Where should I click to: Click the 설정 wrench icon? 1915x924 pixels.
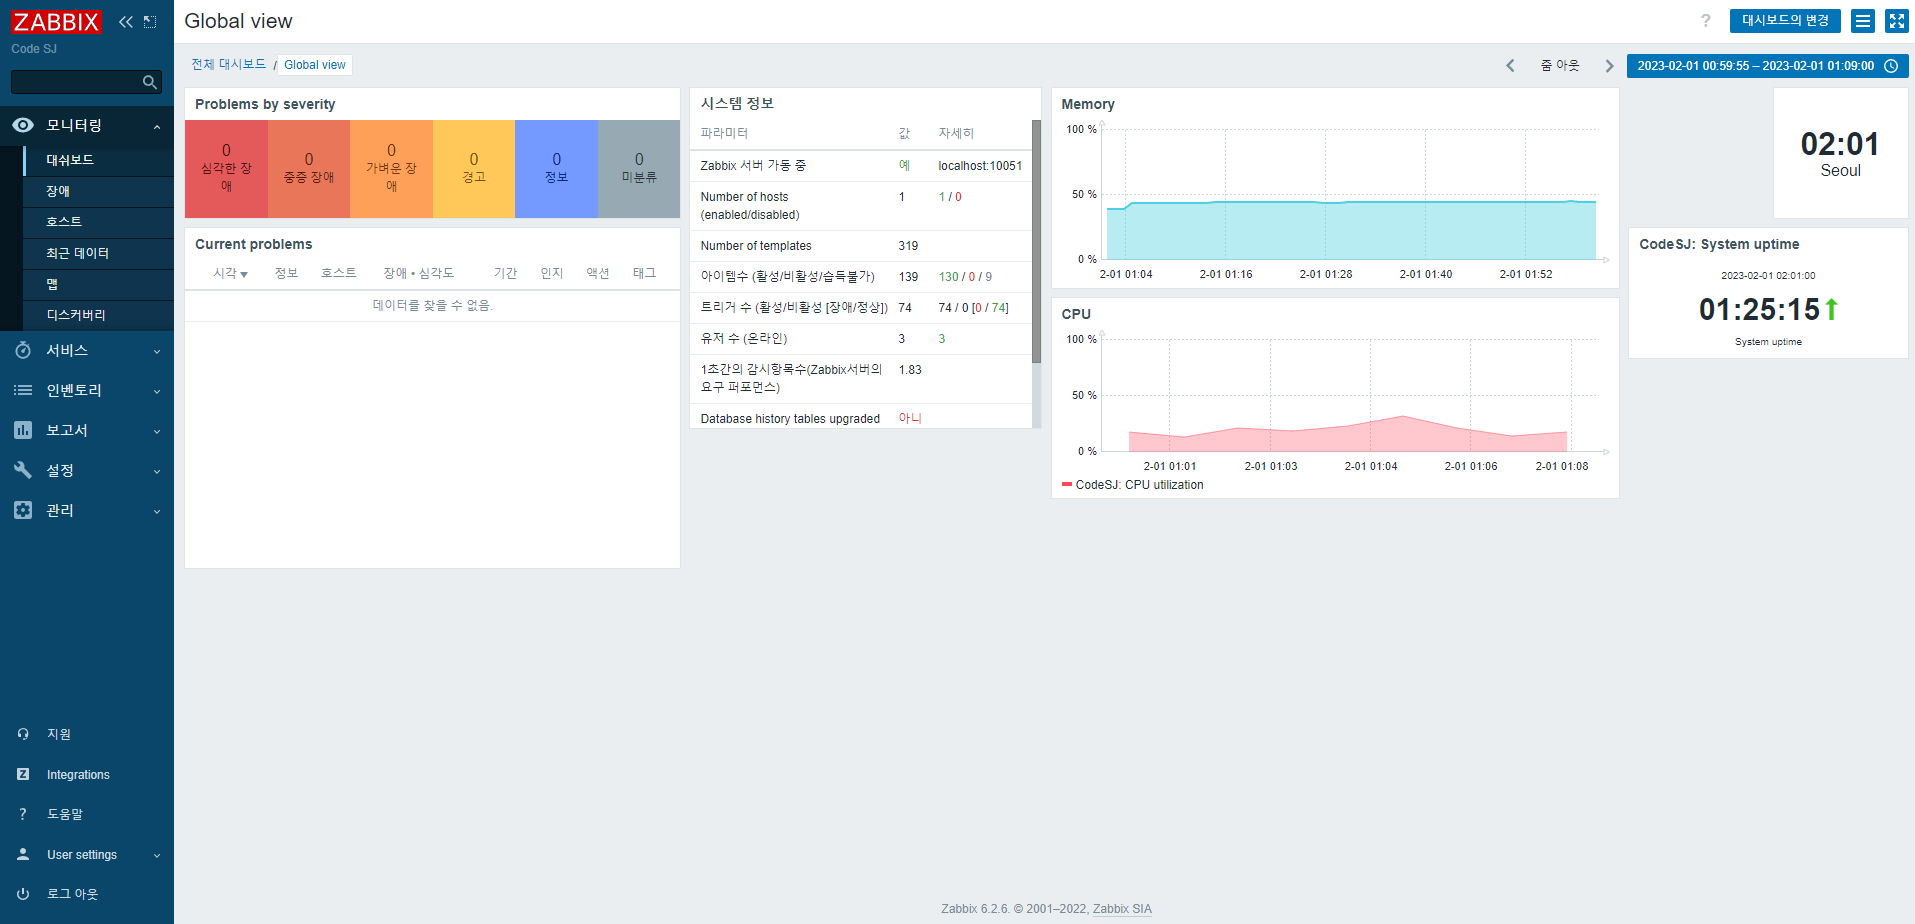23,470
